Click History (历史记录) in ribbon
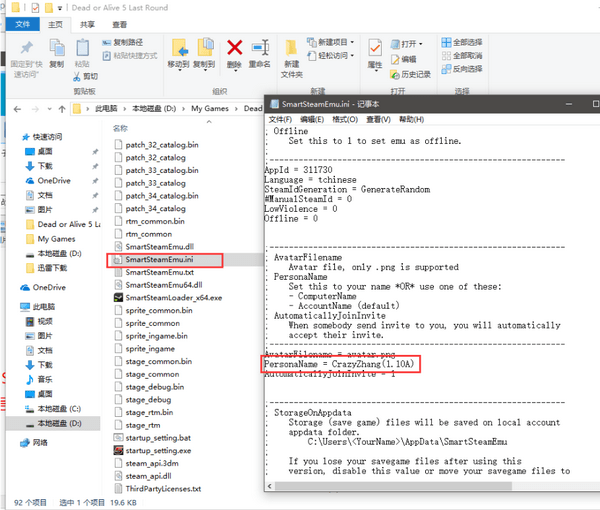 point(410,74)
